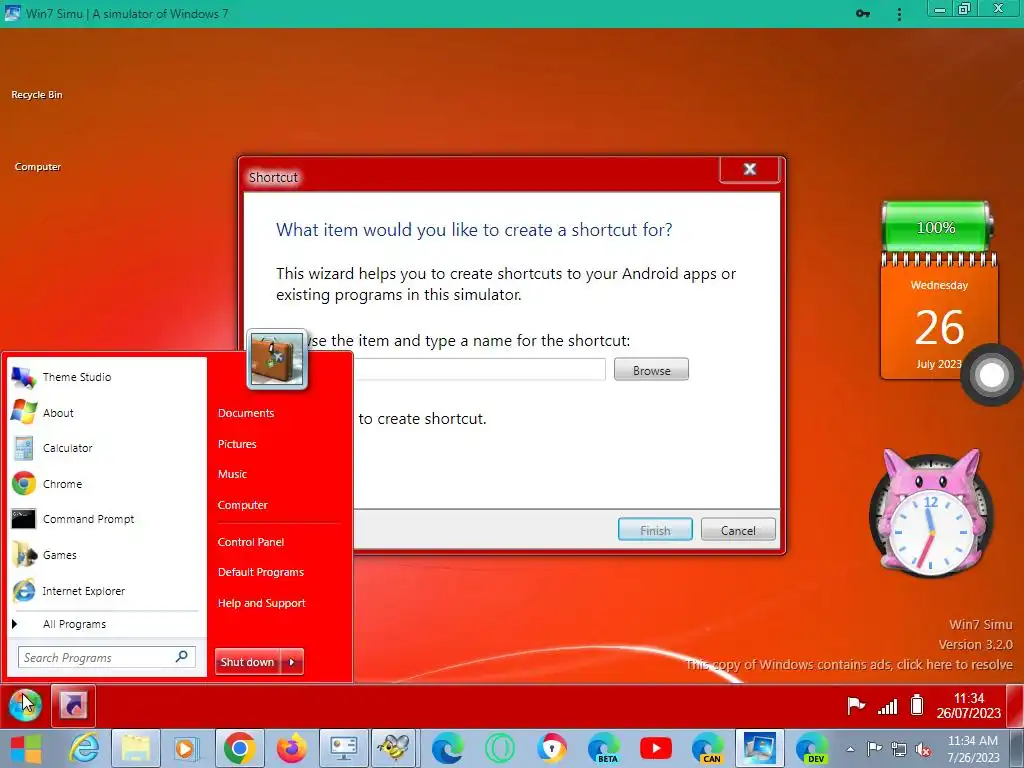Open Theme Studio from start menu
Image resolution: width=1024 pixels, height=768 pixels.
pyautogui.click(x=104, y=377)
